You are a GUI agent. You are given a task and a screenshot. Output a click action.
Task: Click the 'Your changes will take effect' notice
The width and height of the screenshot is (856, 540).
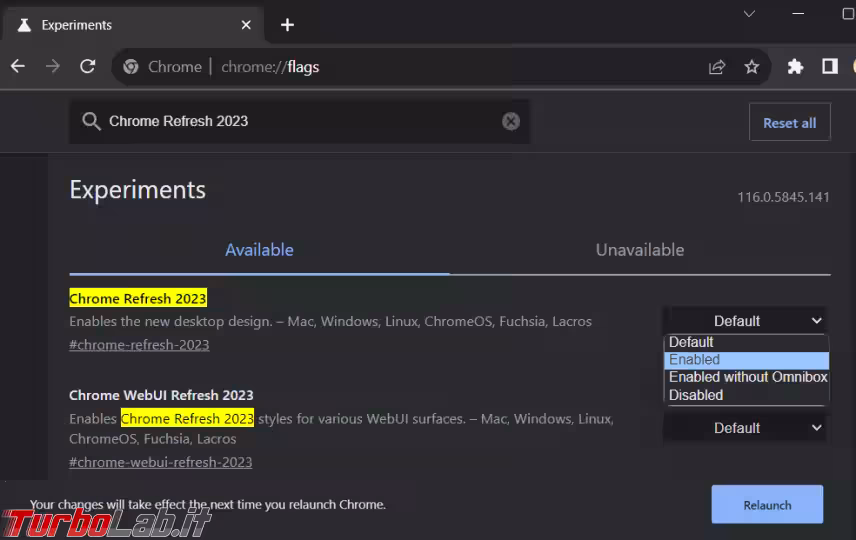click(x=207, y=505)
